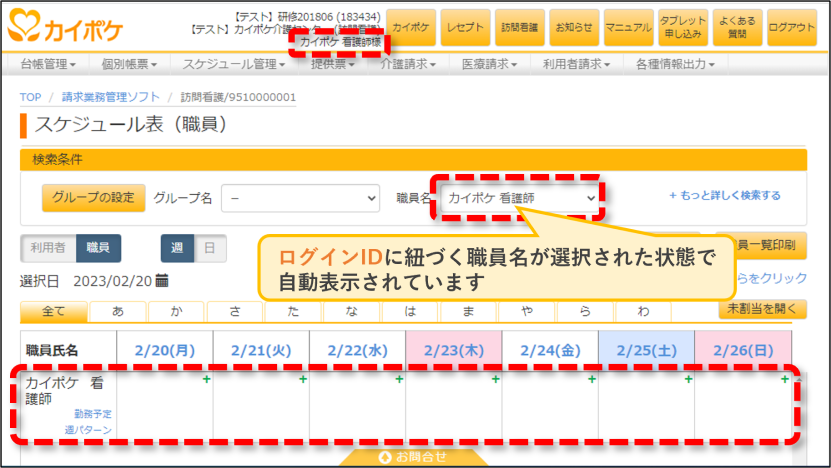831x468 pixels.
Task: Open the 台帳管理 menu
Action: (48, 64)
